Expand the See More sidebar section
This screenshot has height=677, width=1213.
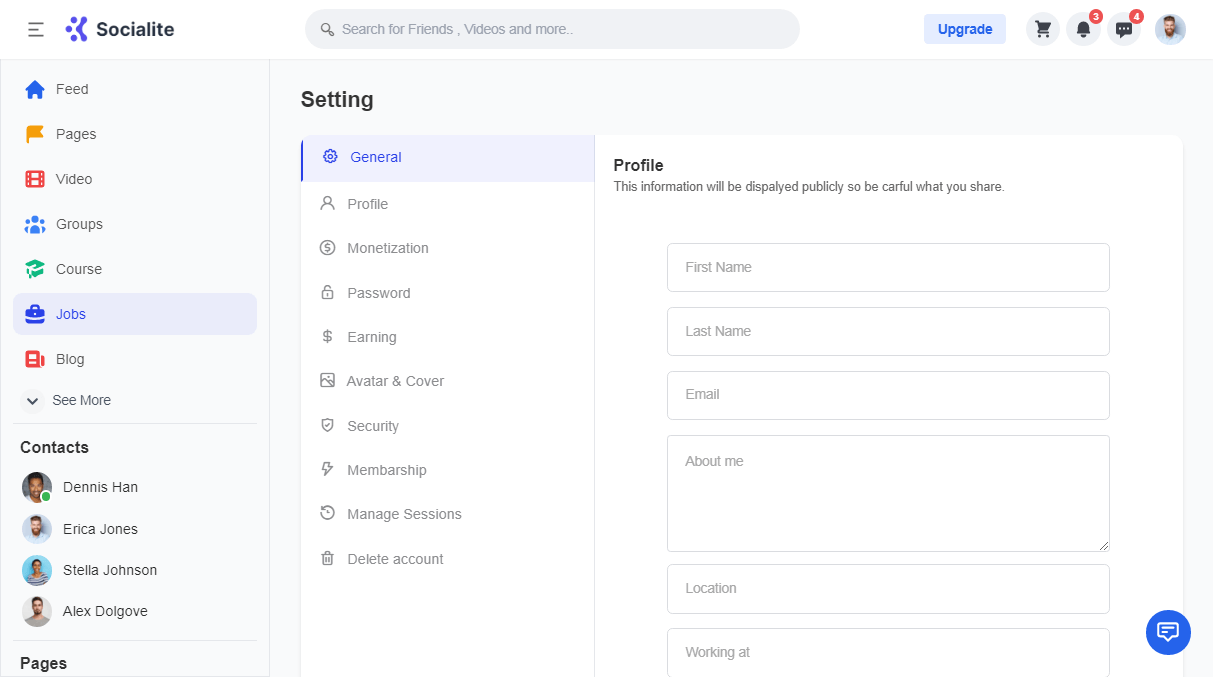pyautogui.click(x=68, y=400)
